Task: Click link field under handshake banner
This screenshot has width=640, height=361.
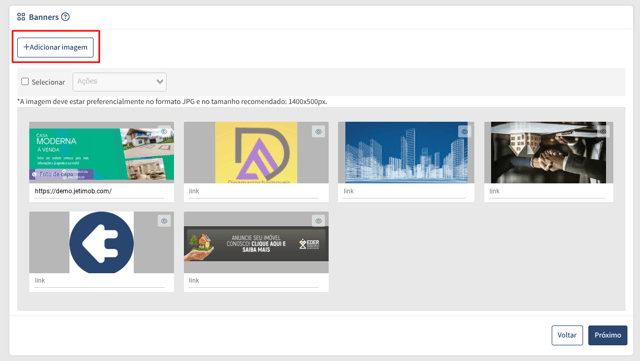Action: 547,191
